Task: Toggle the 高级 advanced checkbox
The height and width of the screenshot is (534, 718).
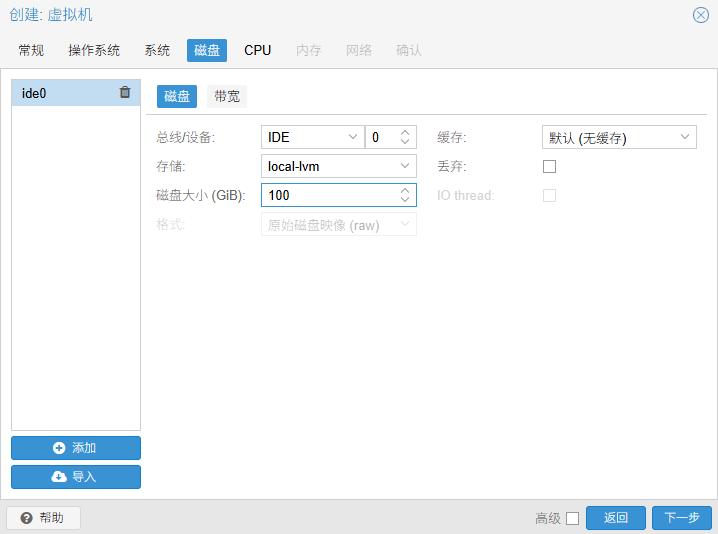Action: pyautogui.click(x=572, y=518)
